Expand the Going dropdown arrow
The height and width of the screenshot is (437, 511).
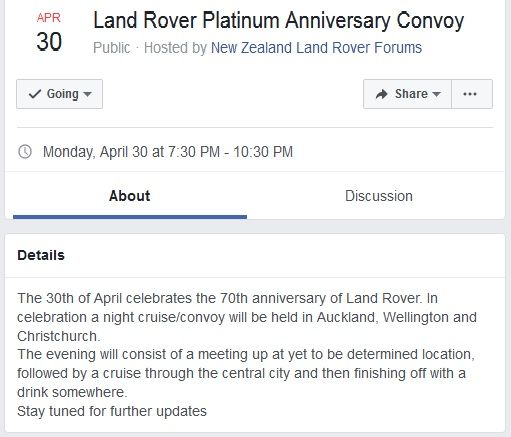pyautogui.click(x=87, y=94)
